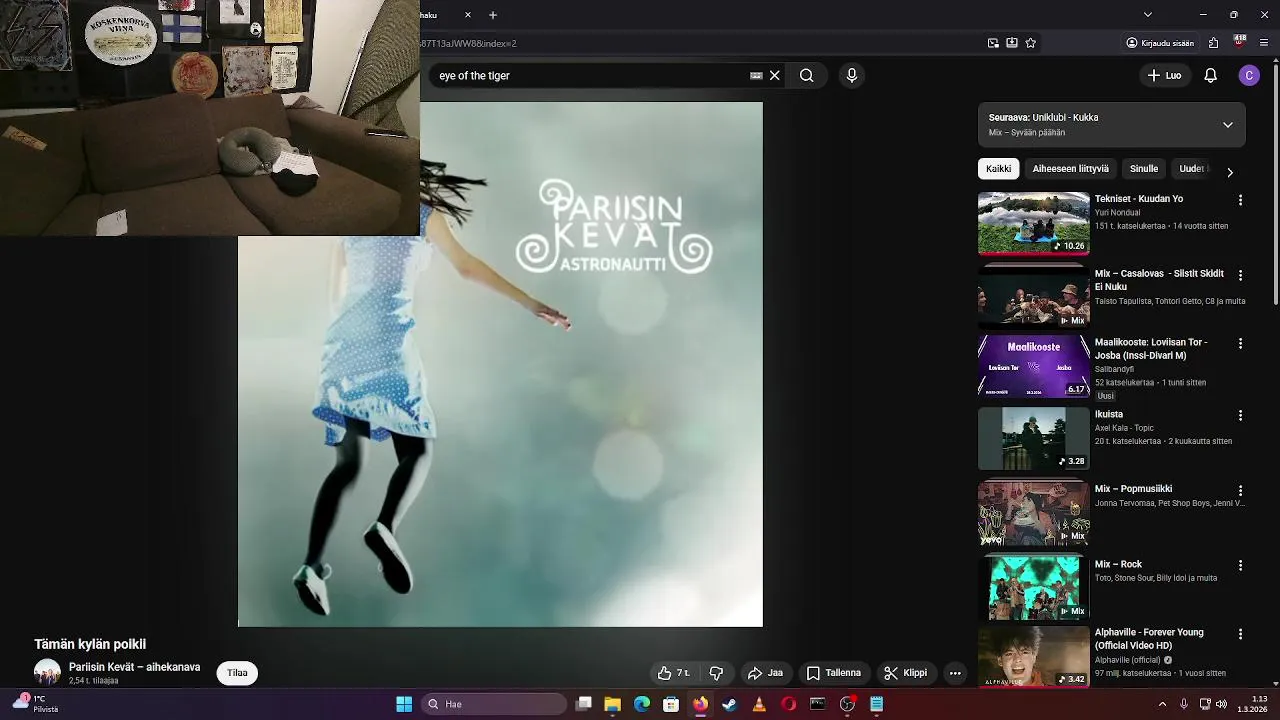Open File Explorer from the taskbar
Viewport: 1280px width, 720px height.
coord(613,704)
